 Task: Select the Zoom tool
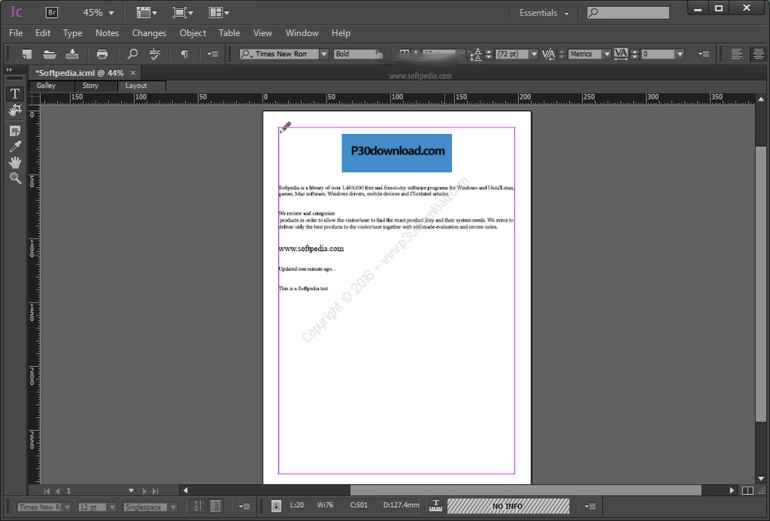15,178
